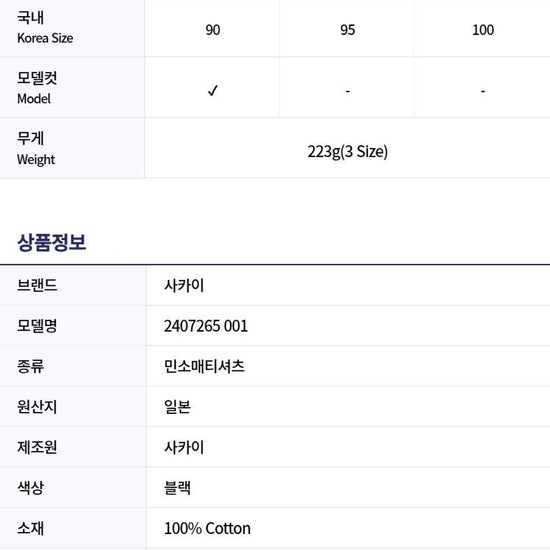
Task: Click the 무게 Weight row label
Action: [x=36, y=148]
